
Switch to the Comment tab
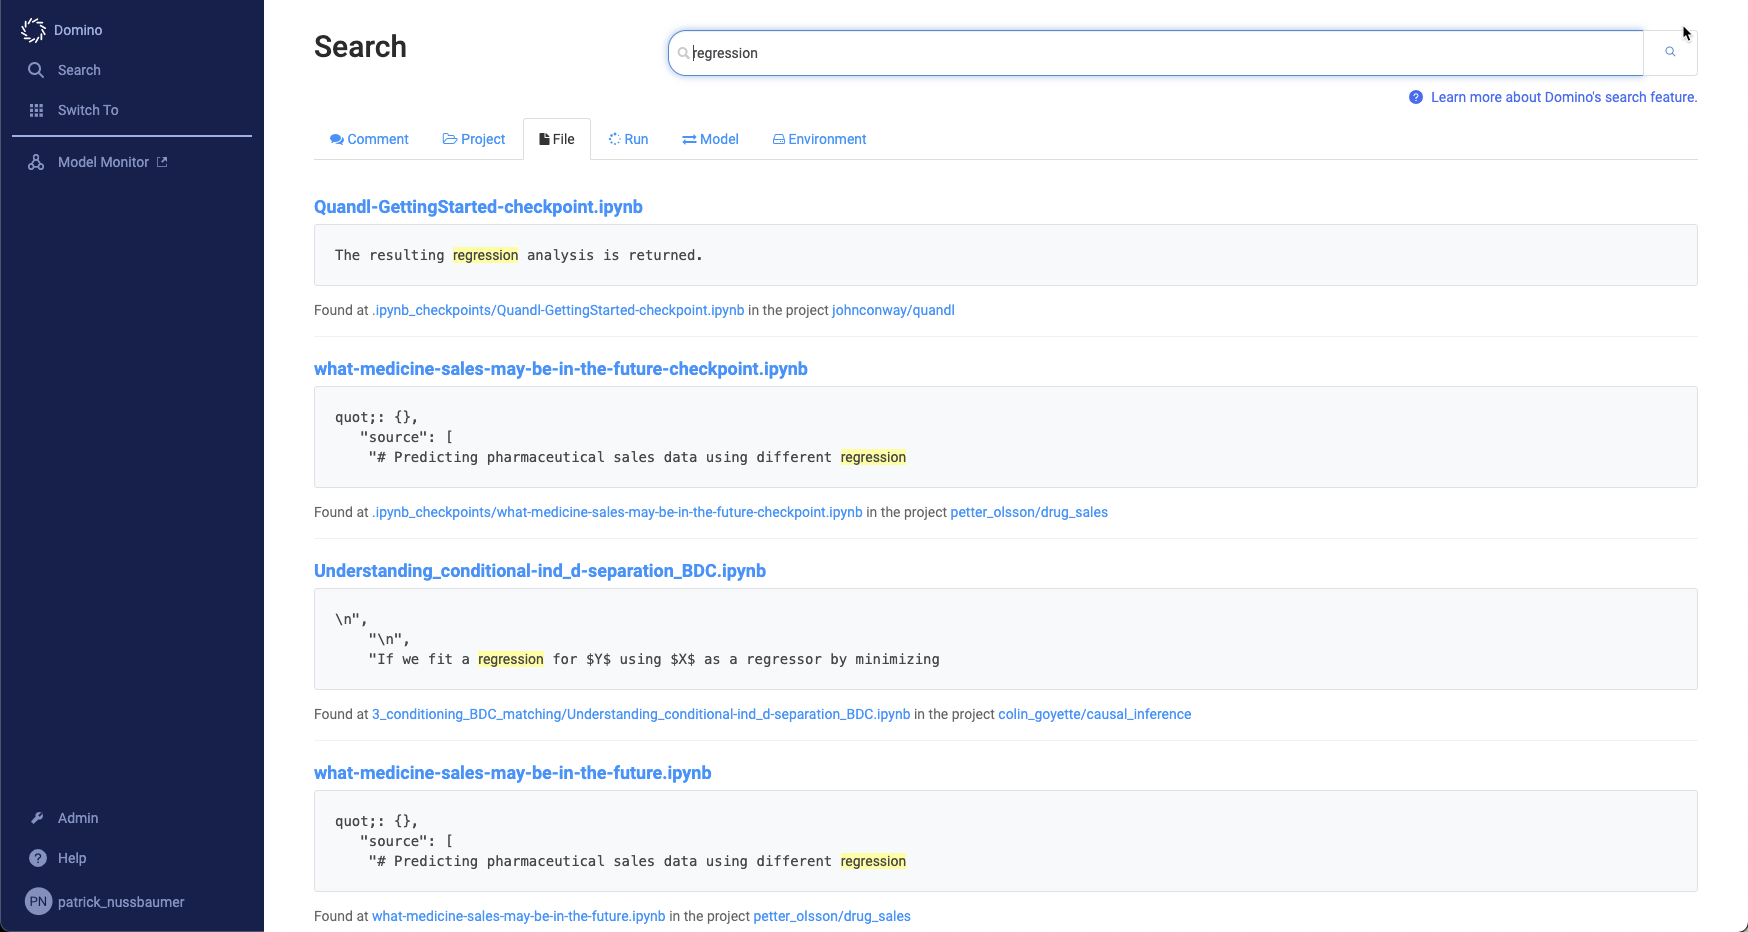click(369, 139)
